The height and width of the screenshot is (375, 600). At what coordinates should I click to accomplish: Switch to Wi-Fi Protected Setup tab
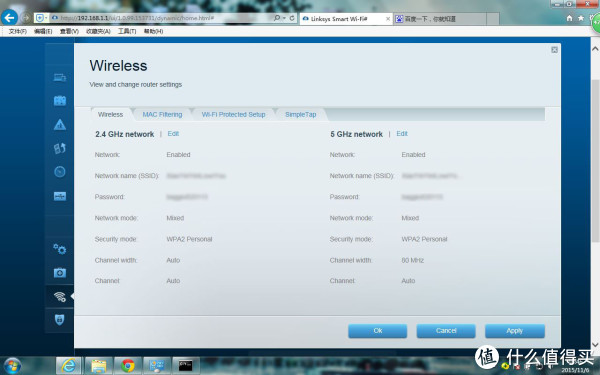click(x=233, y=114)
